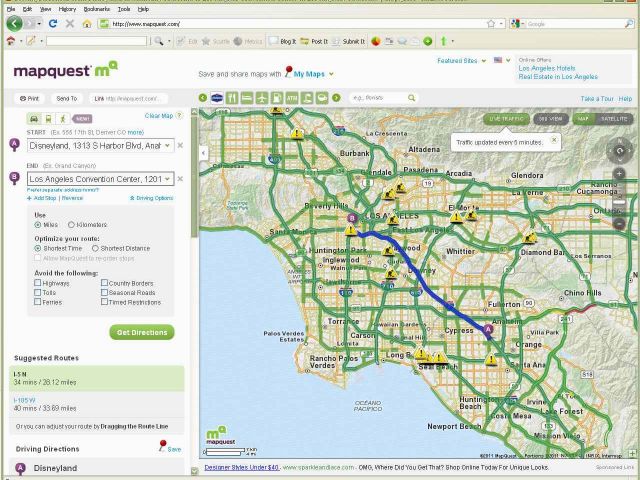Zoom in with map plus button
Screen dimensions: 640x480
point(619,173)
